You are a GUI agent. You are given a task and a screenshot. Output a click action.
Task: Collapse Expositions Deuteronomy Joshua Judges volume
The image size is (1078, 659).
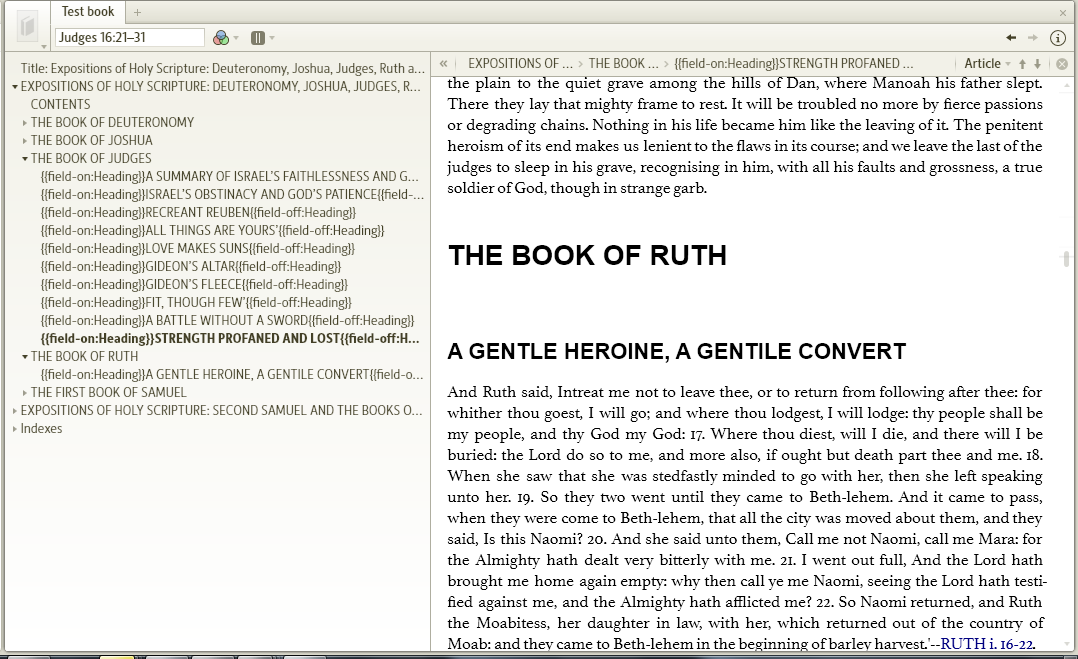click(x=14, y=87)
